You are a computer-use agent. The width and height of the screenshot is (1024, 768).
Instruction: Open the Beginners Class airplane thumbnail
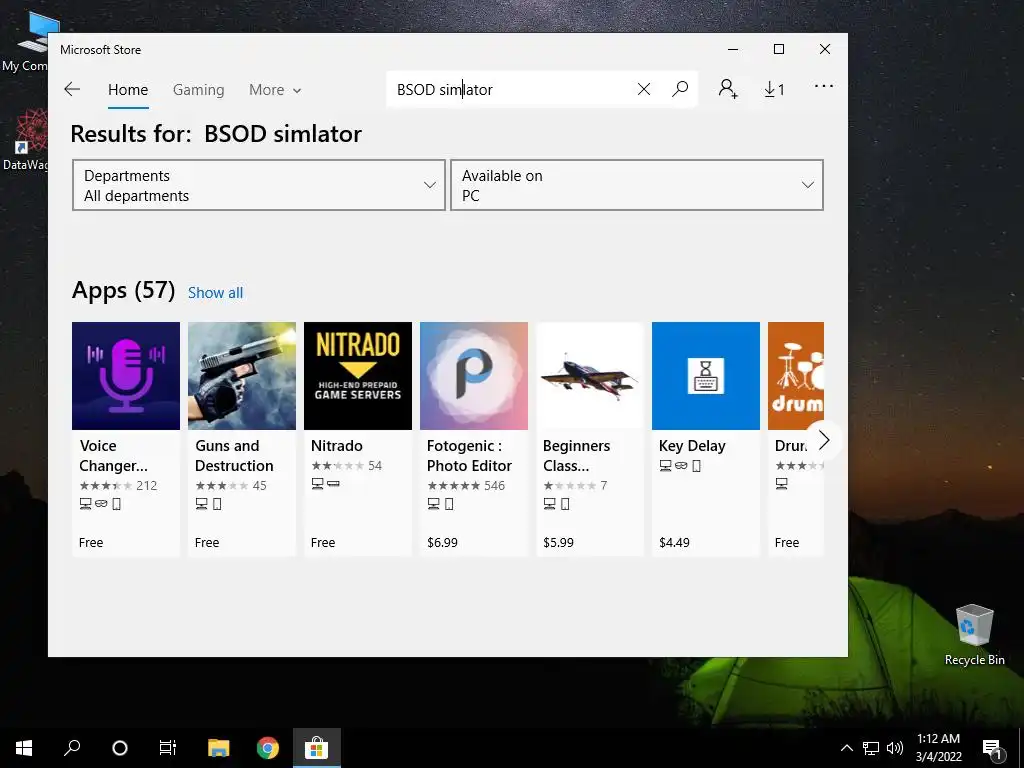pyautogui.click(x=590, y=376)
